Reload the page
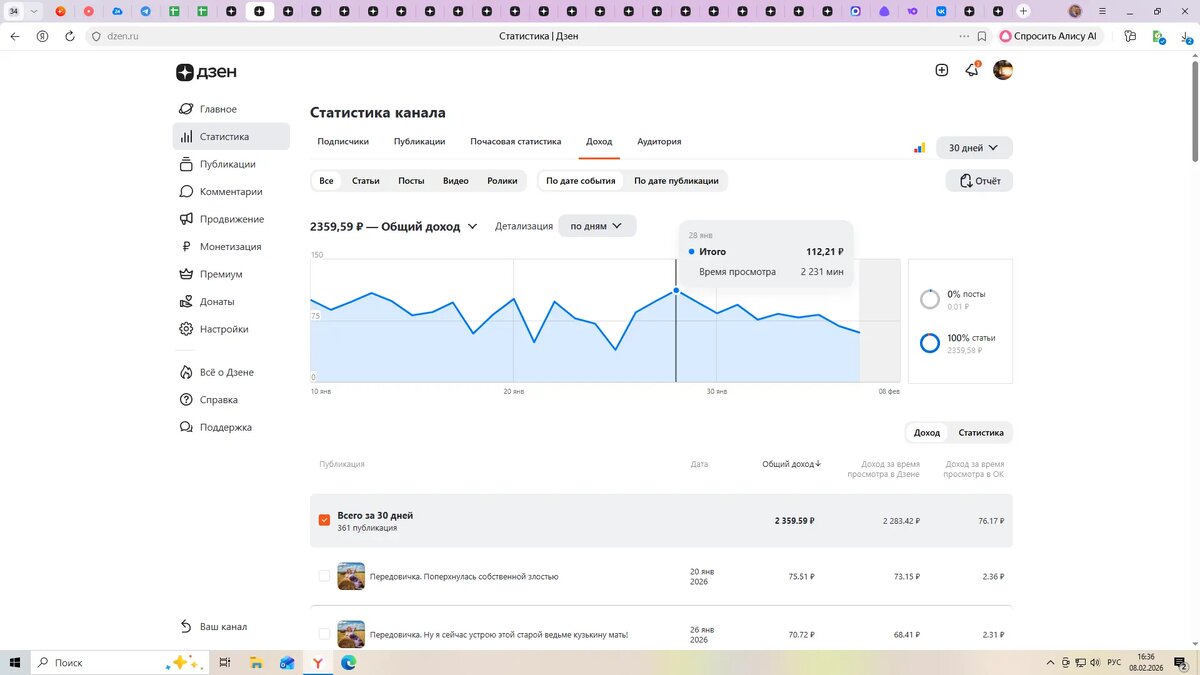Screen dimensions: 1200x675 [70, 36]
